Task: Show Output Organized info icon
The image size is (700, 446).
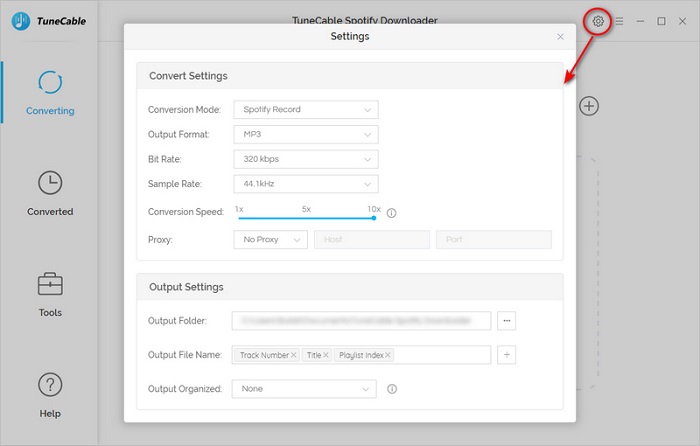Action: click(392, 389)
